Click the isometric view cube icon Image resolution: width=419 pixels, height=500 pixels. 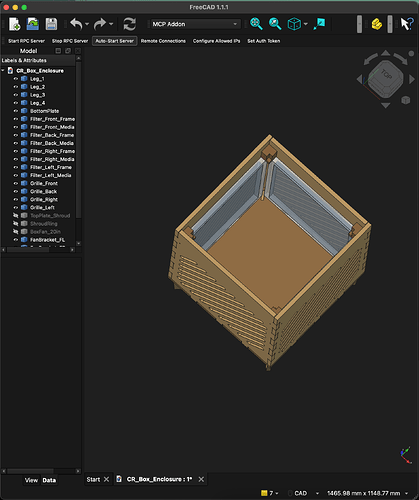pyautogui.click(x=294, y=24)
